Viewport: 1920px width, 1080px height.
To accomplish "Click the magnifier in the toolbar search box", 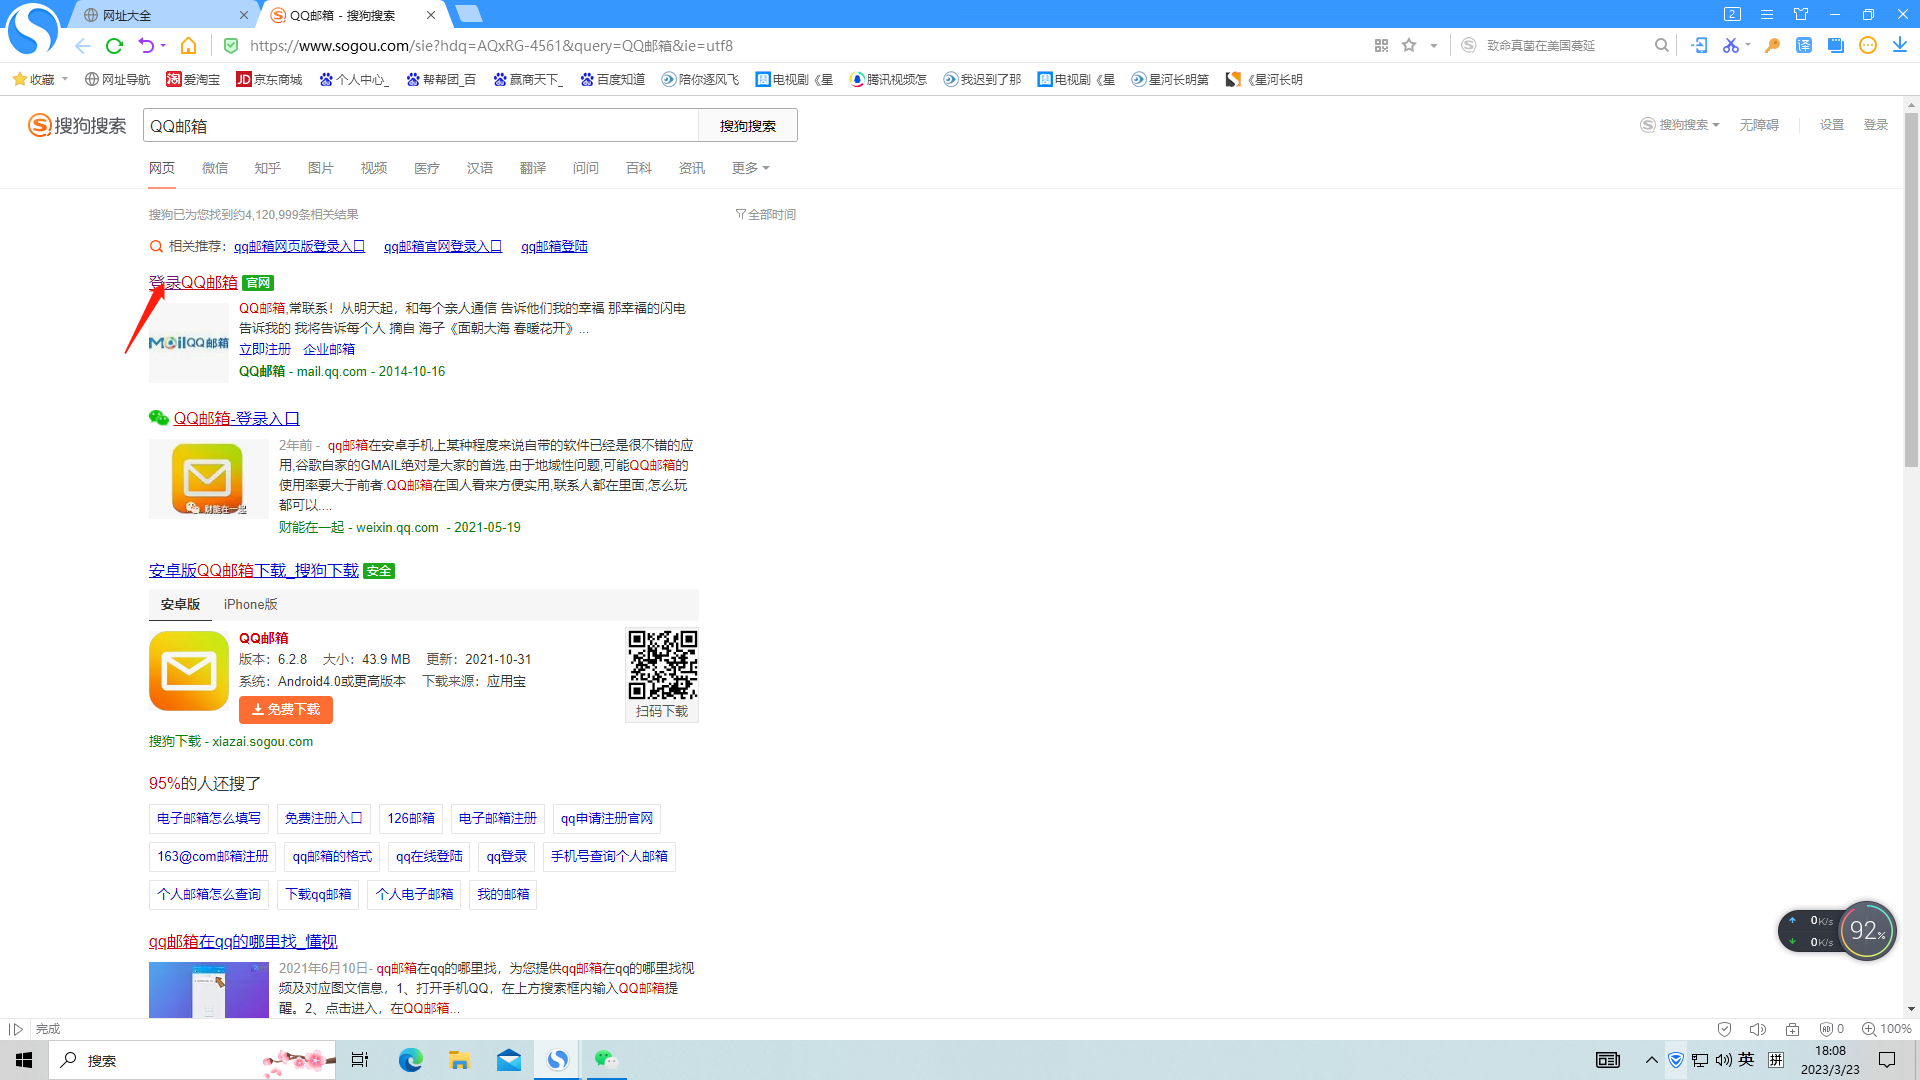I will 1662,45.
